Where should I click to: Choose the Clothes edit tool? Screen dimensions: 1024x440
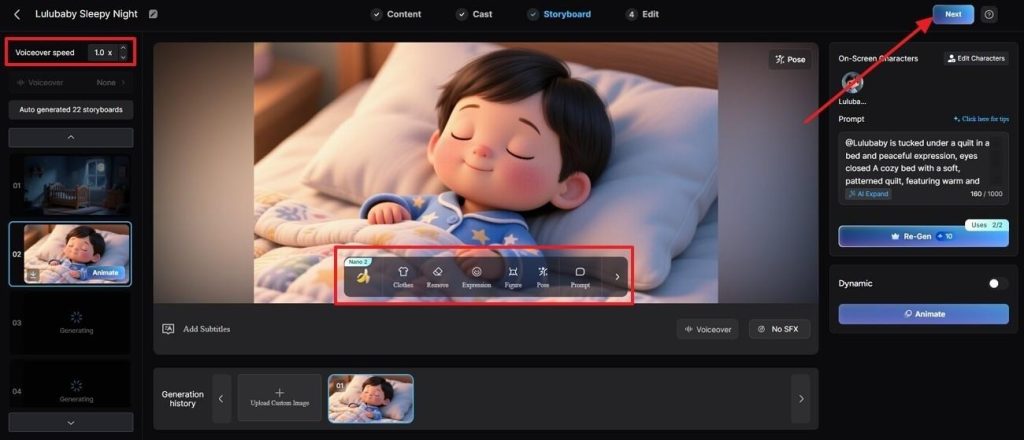(x=403, y=277)
